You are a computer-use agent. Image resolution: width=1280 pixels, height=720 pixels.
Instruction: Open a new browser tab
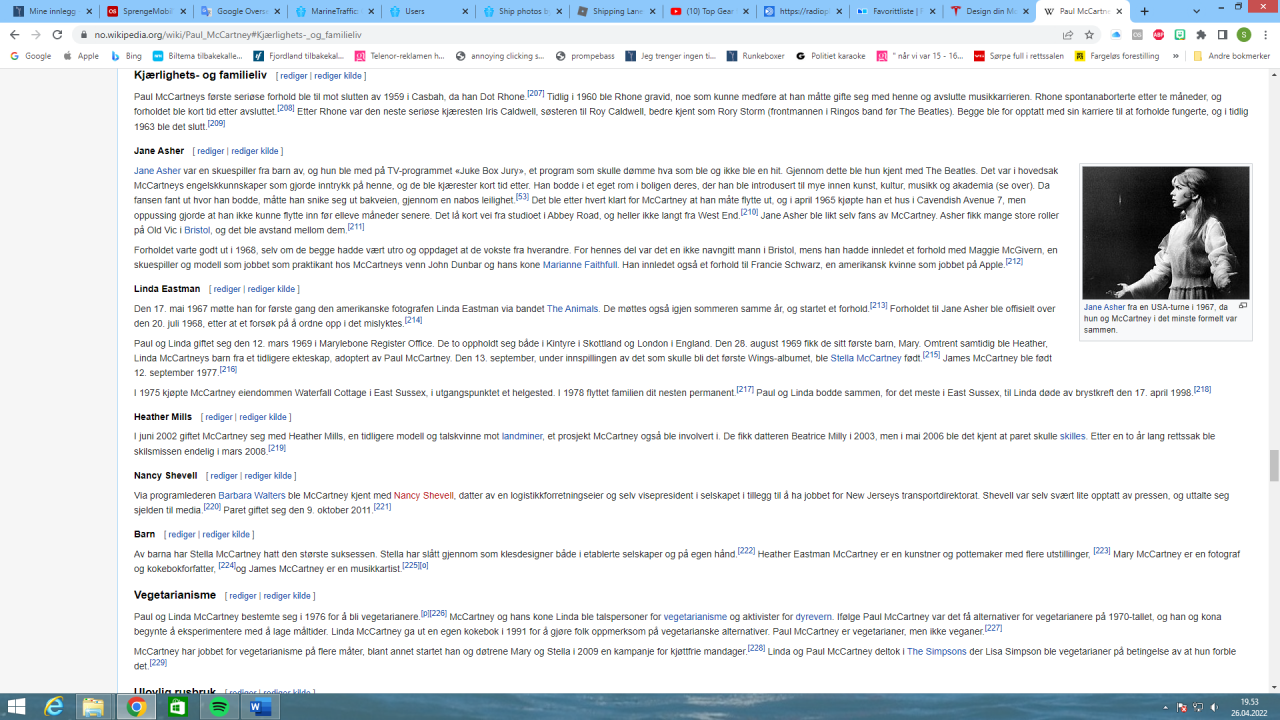(x=1145, y=11)
